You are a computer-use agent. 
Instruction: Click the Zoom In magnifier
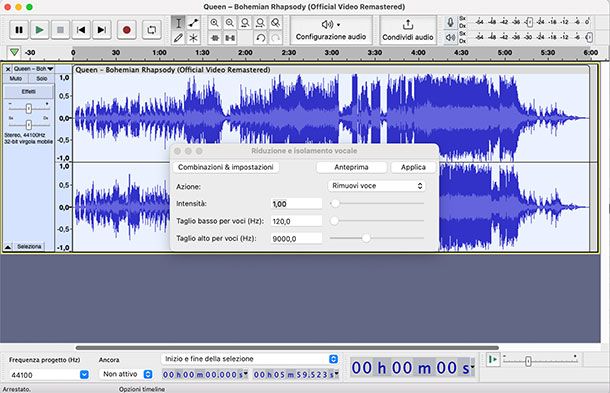[x=214, y=23]
